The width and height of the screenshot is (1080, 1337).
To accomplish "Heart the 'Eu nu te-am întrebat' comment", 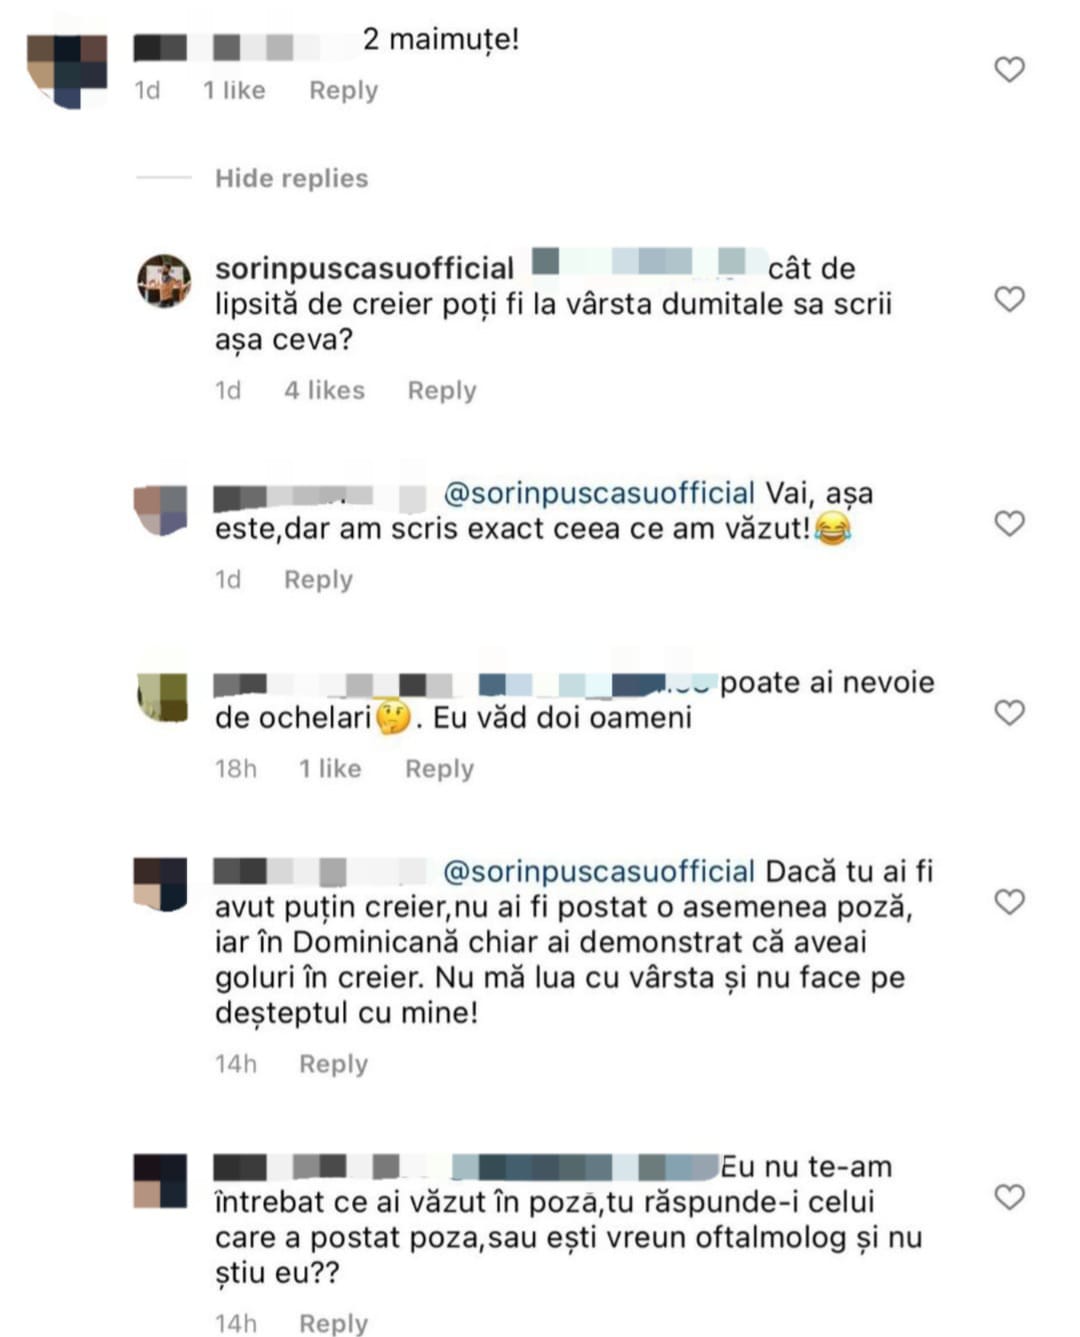I will click(x=1009, y=1197).
